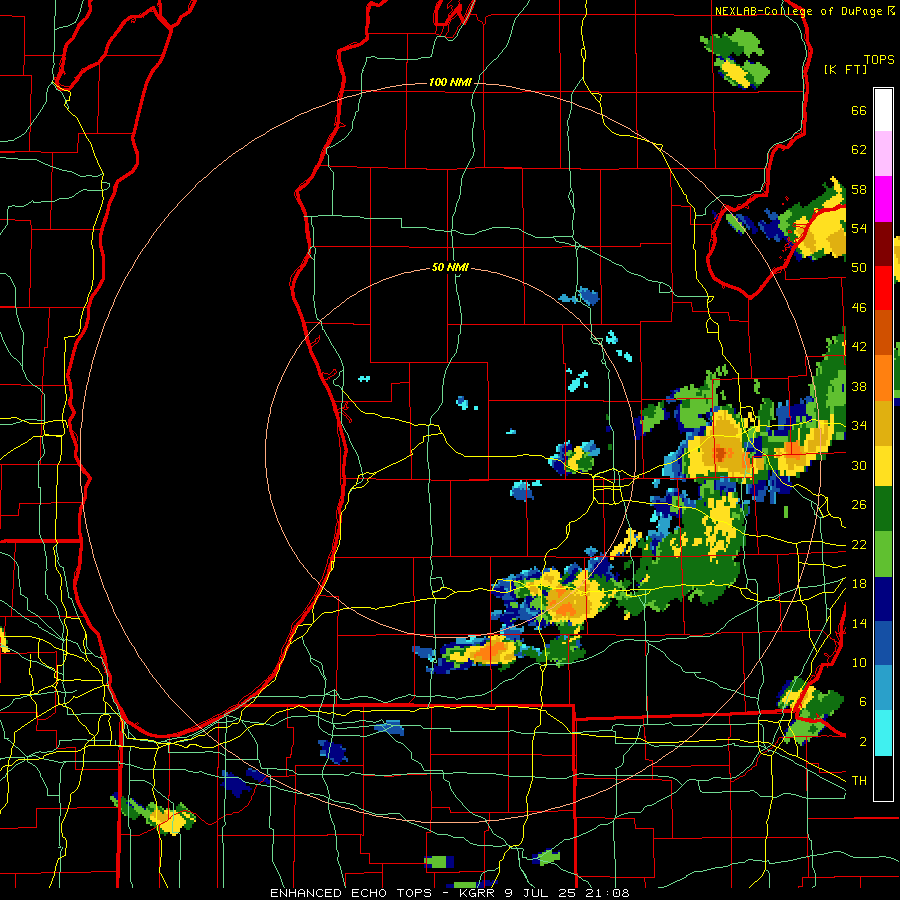Select the gold legend swatch
Image resolution: width=900 pixels, height=900 pixels.
coord(883,422)
